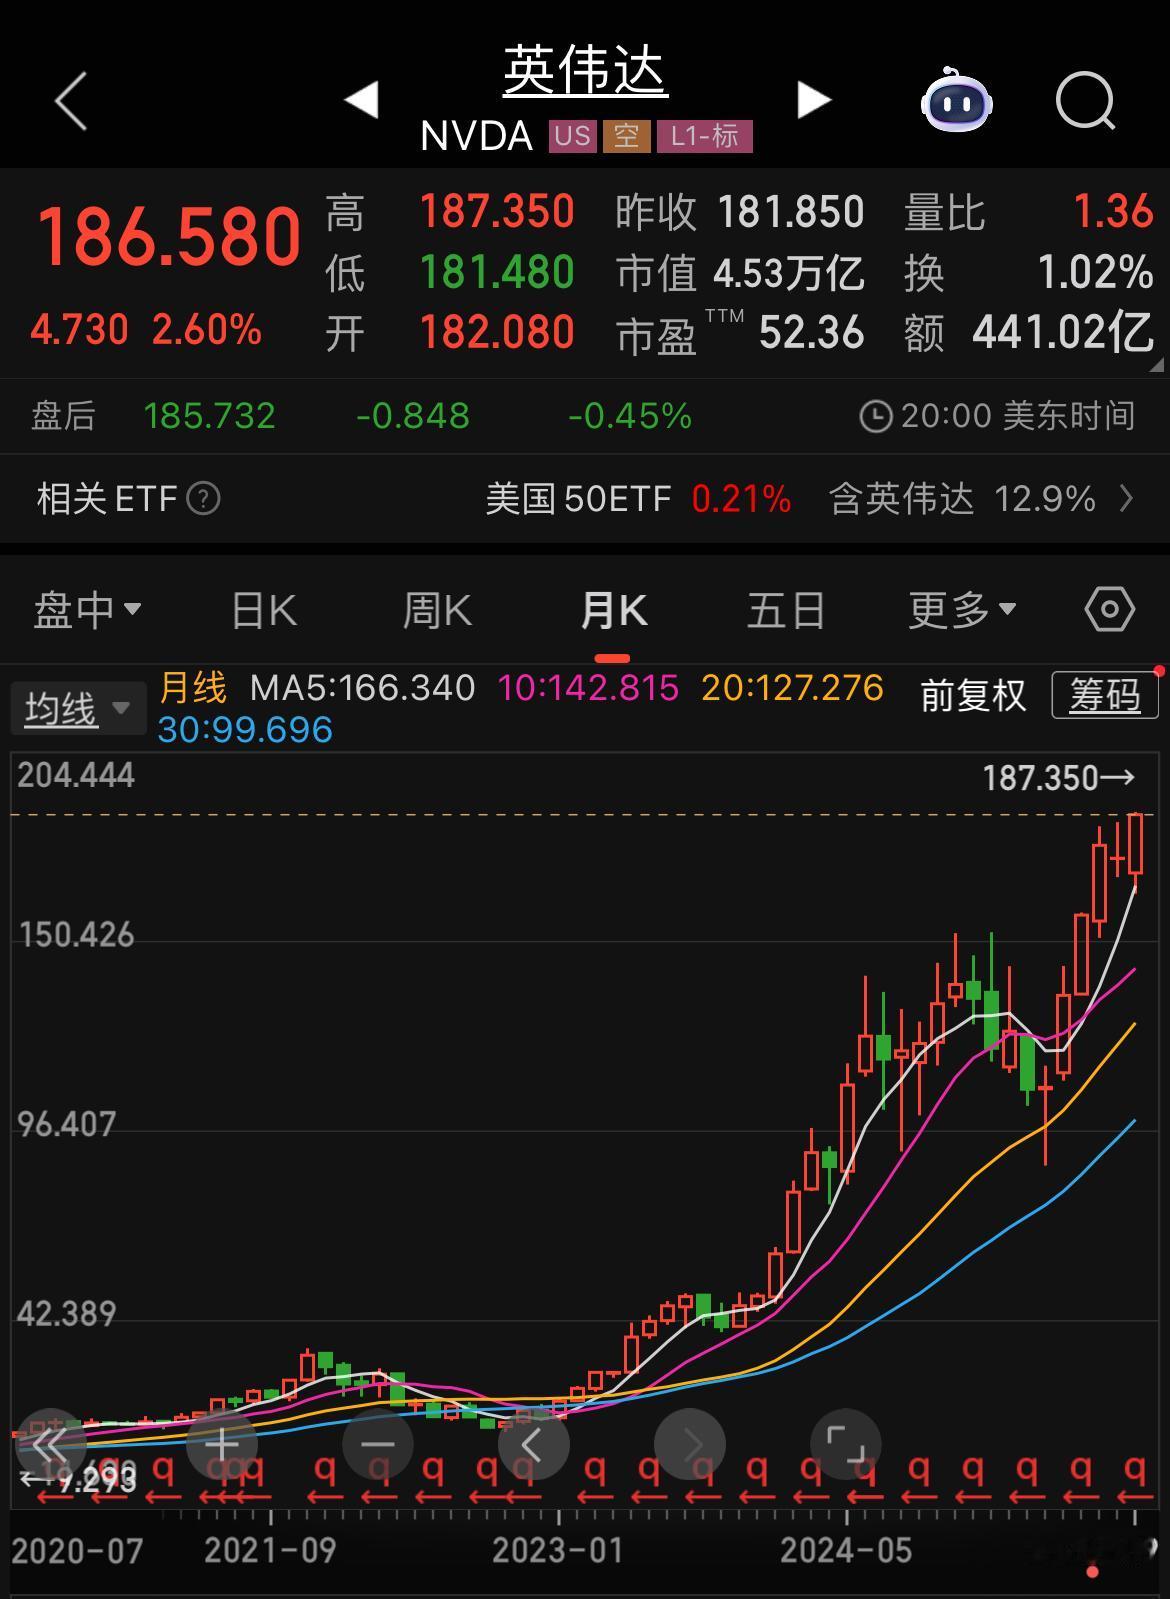
Task: Go to next stock with right triangle
Action: coord(814,100)
